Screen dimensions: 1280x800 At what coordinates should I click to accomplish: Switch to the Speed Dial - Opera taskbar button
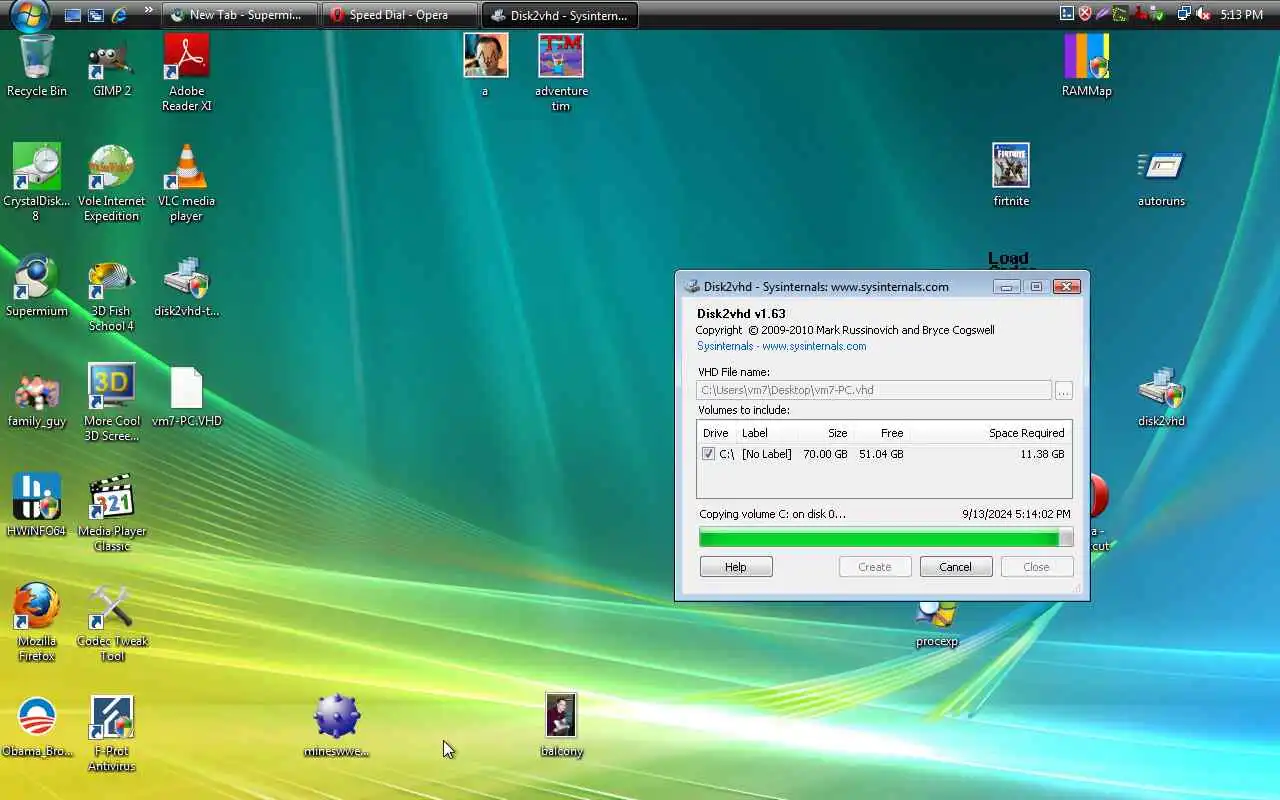pos(399,15)
